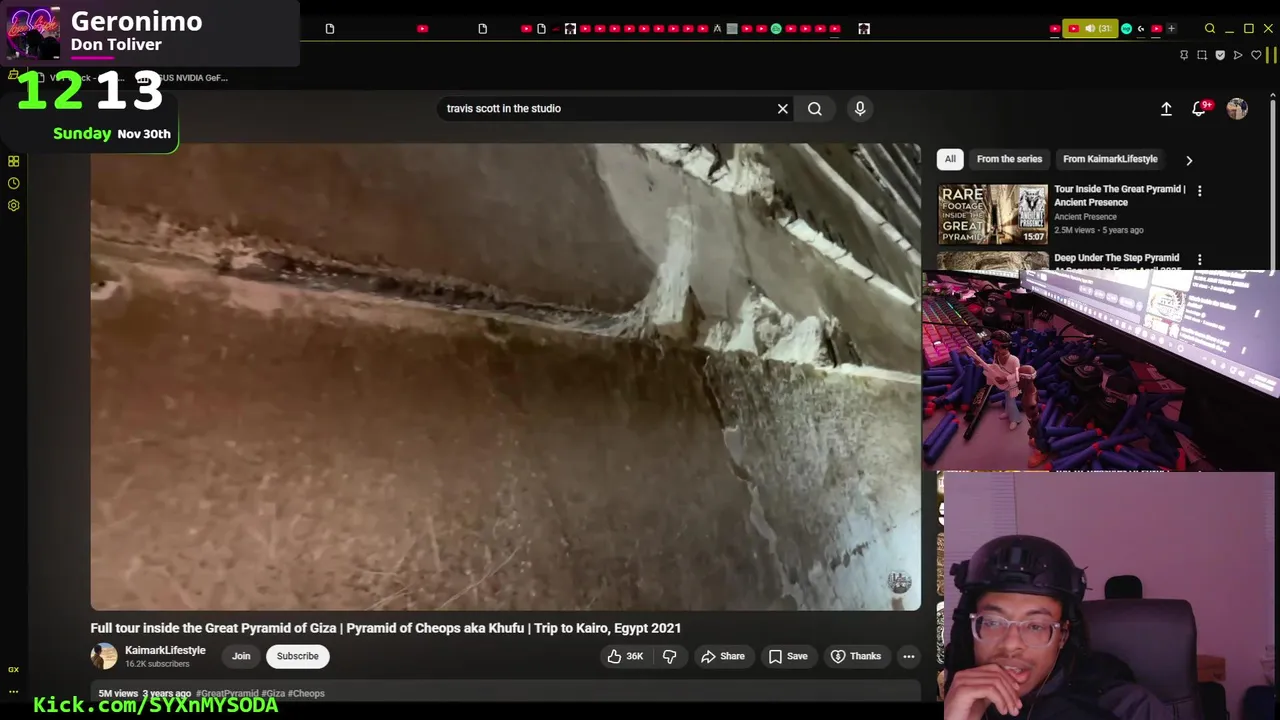Viewport: 1280px width, 720px height.
Task: Click the GX Control icon in sidebar
Action: [14, 670]
